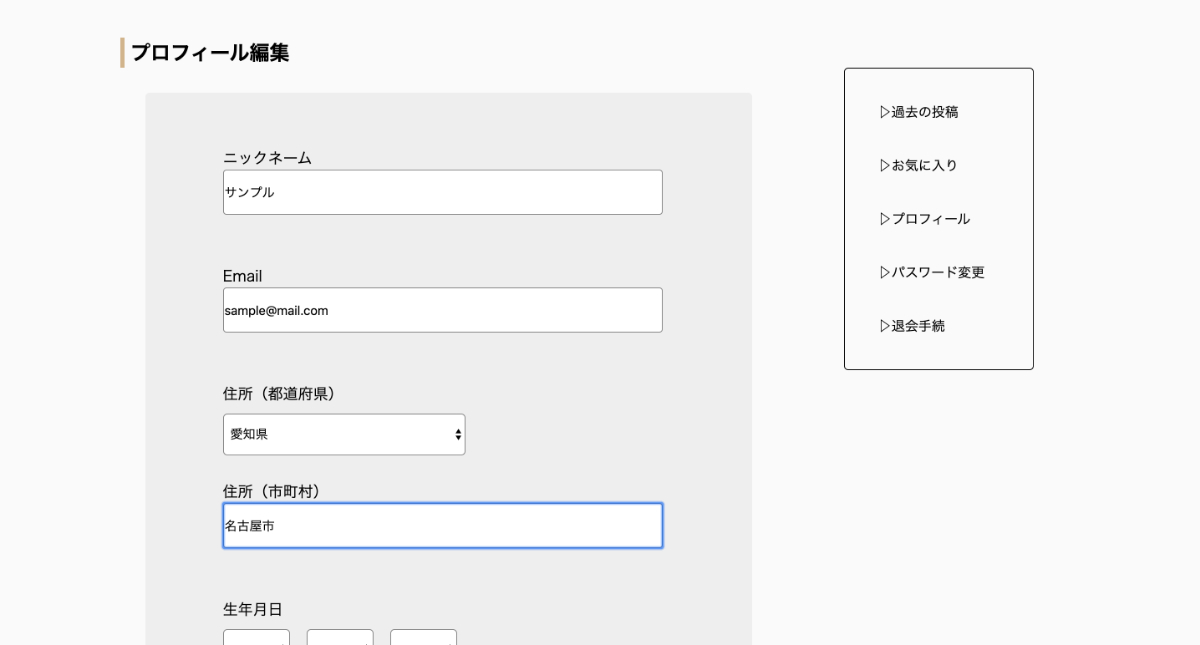
Task: Open the middle 生年月日 select box
Action: click(x=340, y=637)
